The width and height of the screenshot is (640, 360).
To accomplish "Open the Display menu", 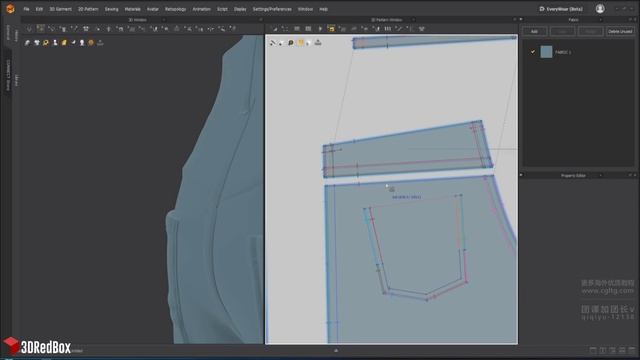I will pos(240,9).
